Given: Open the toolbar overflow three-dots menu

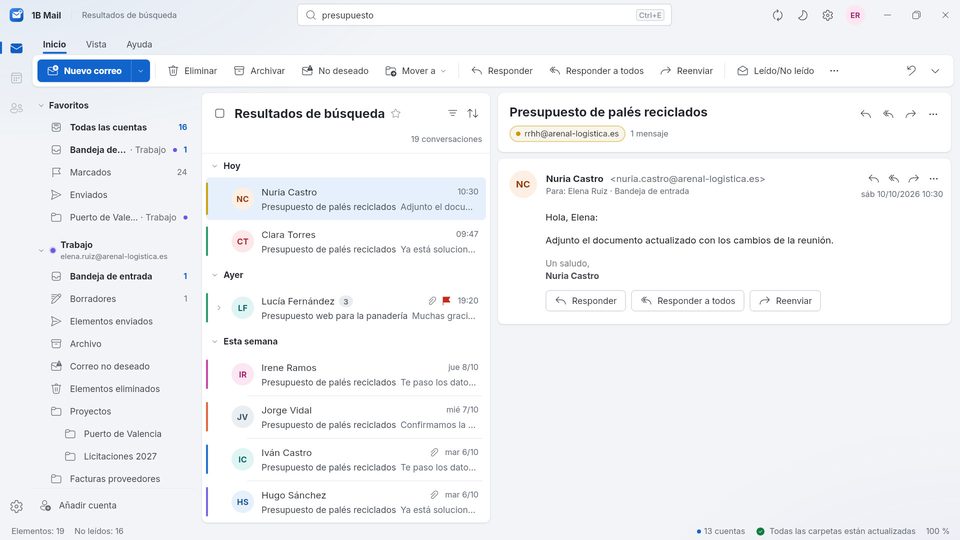Looking at the screenshot, I should click(834, 71).
